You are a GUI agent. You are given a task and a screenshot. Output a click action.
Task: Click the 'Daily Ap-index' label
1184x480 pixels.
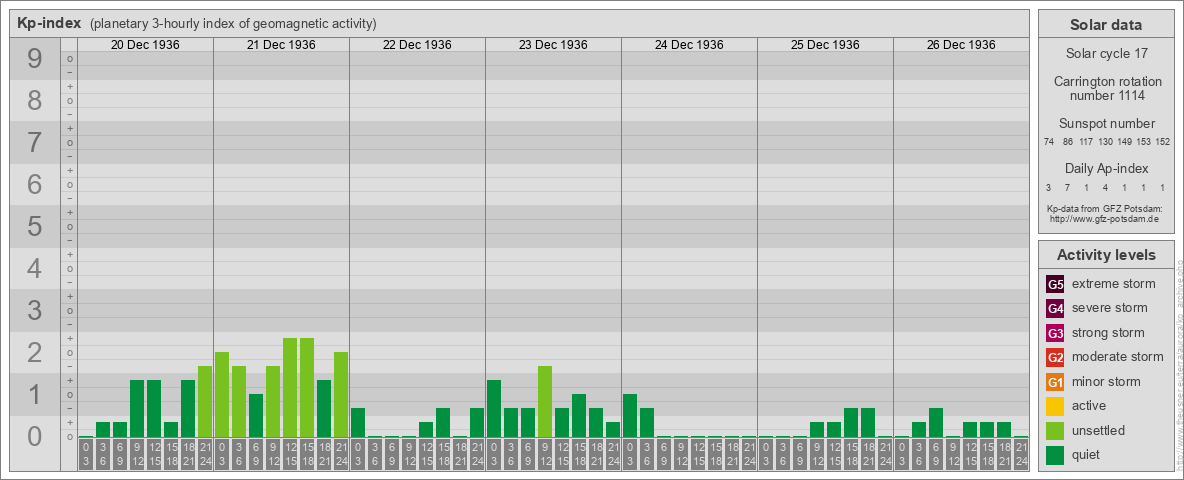pos(1106,168)
